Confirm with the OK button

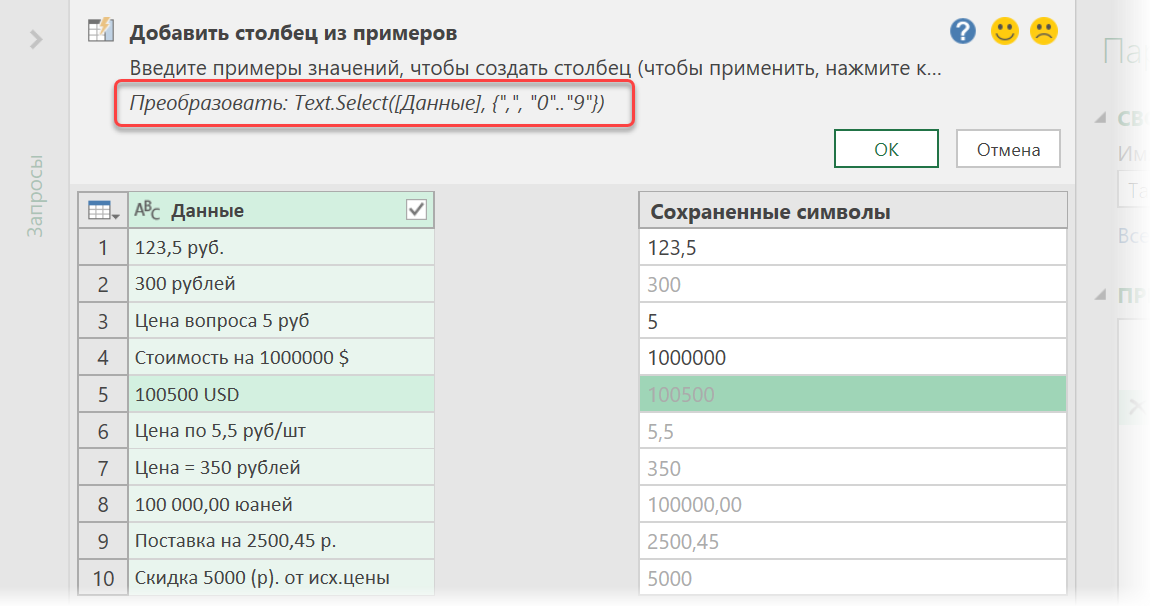click(x=886, y=149)
